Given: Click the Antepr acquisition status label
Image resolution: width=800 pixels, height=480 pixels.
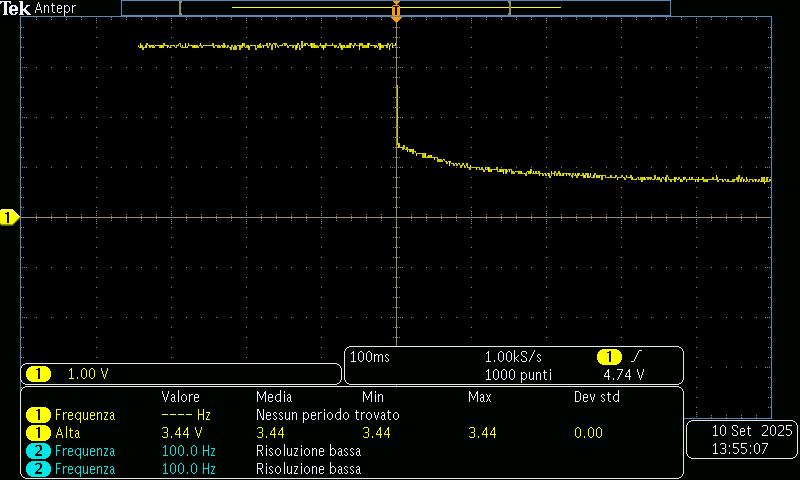Looking at the screenshot, I should click(x=56, y=8).
